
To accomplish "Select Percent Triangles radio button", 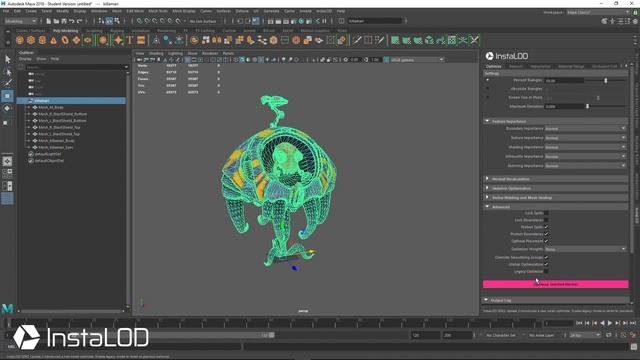I will pyautogui.click(x=487, y=80).
